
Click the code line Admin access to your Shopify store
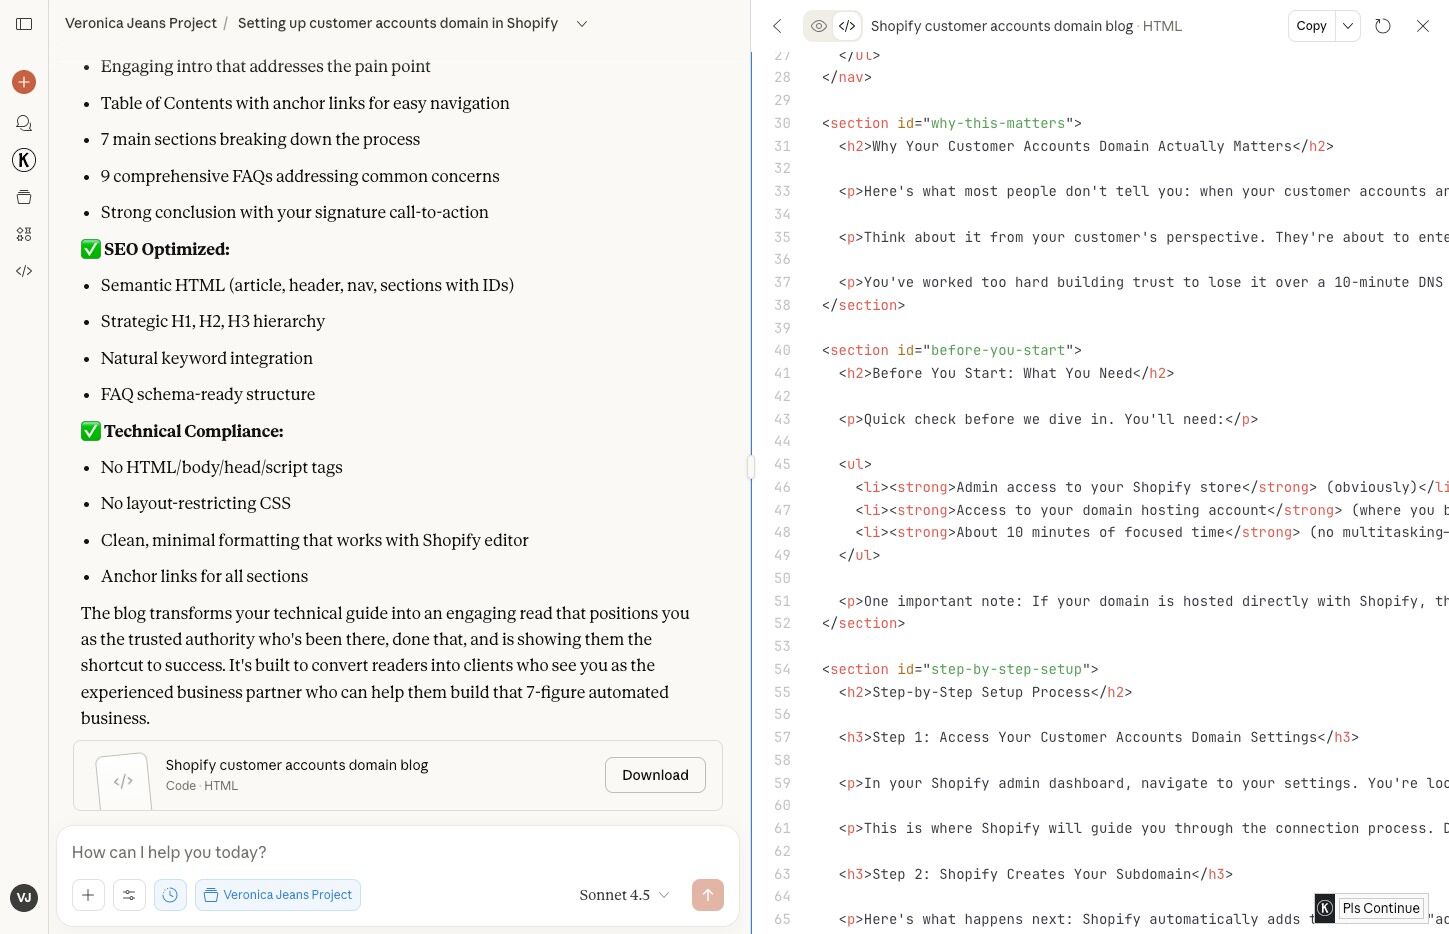(x=1152, y=487)
